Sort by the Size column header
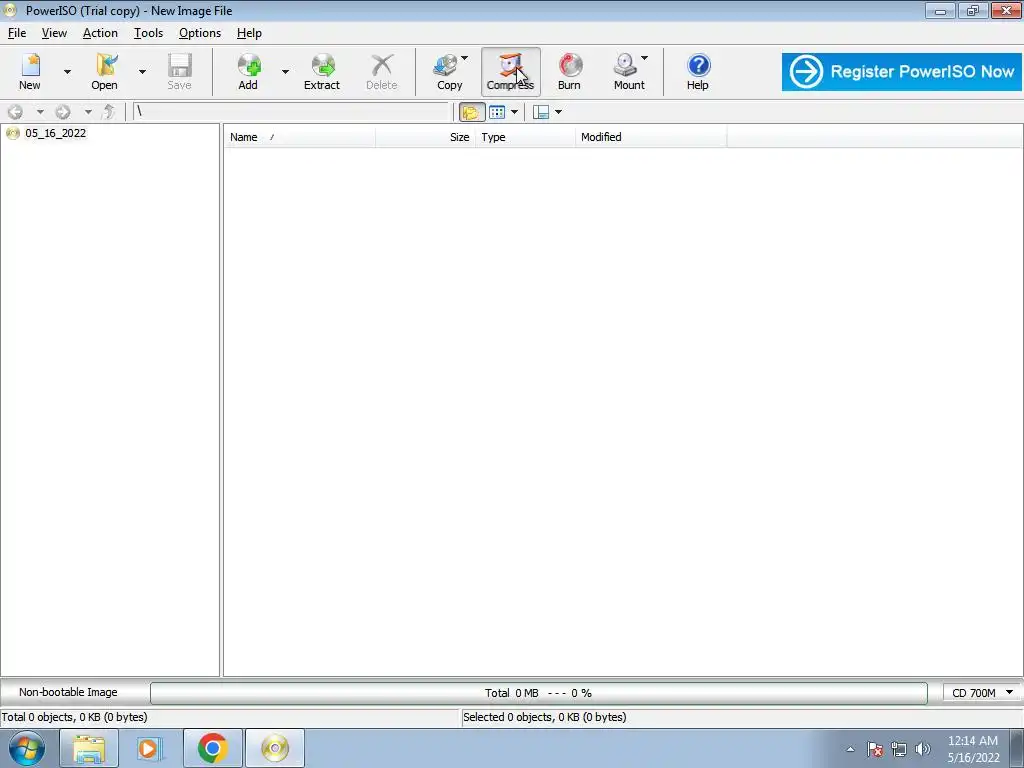 425,137
